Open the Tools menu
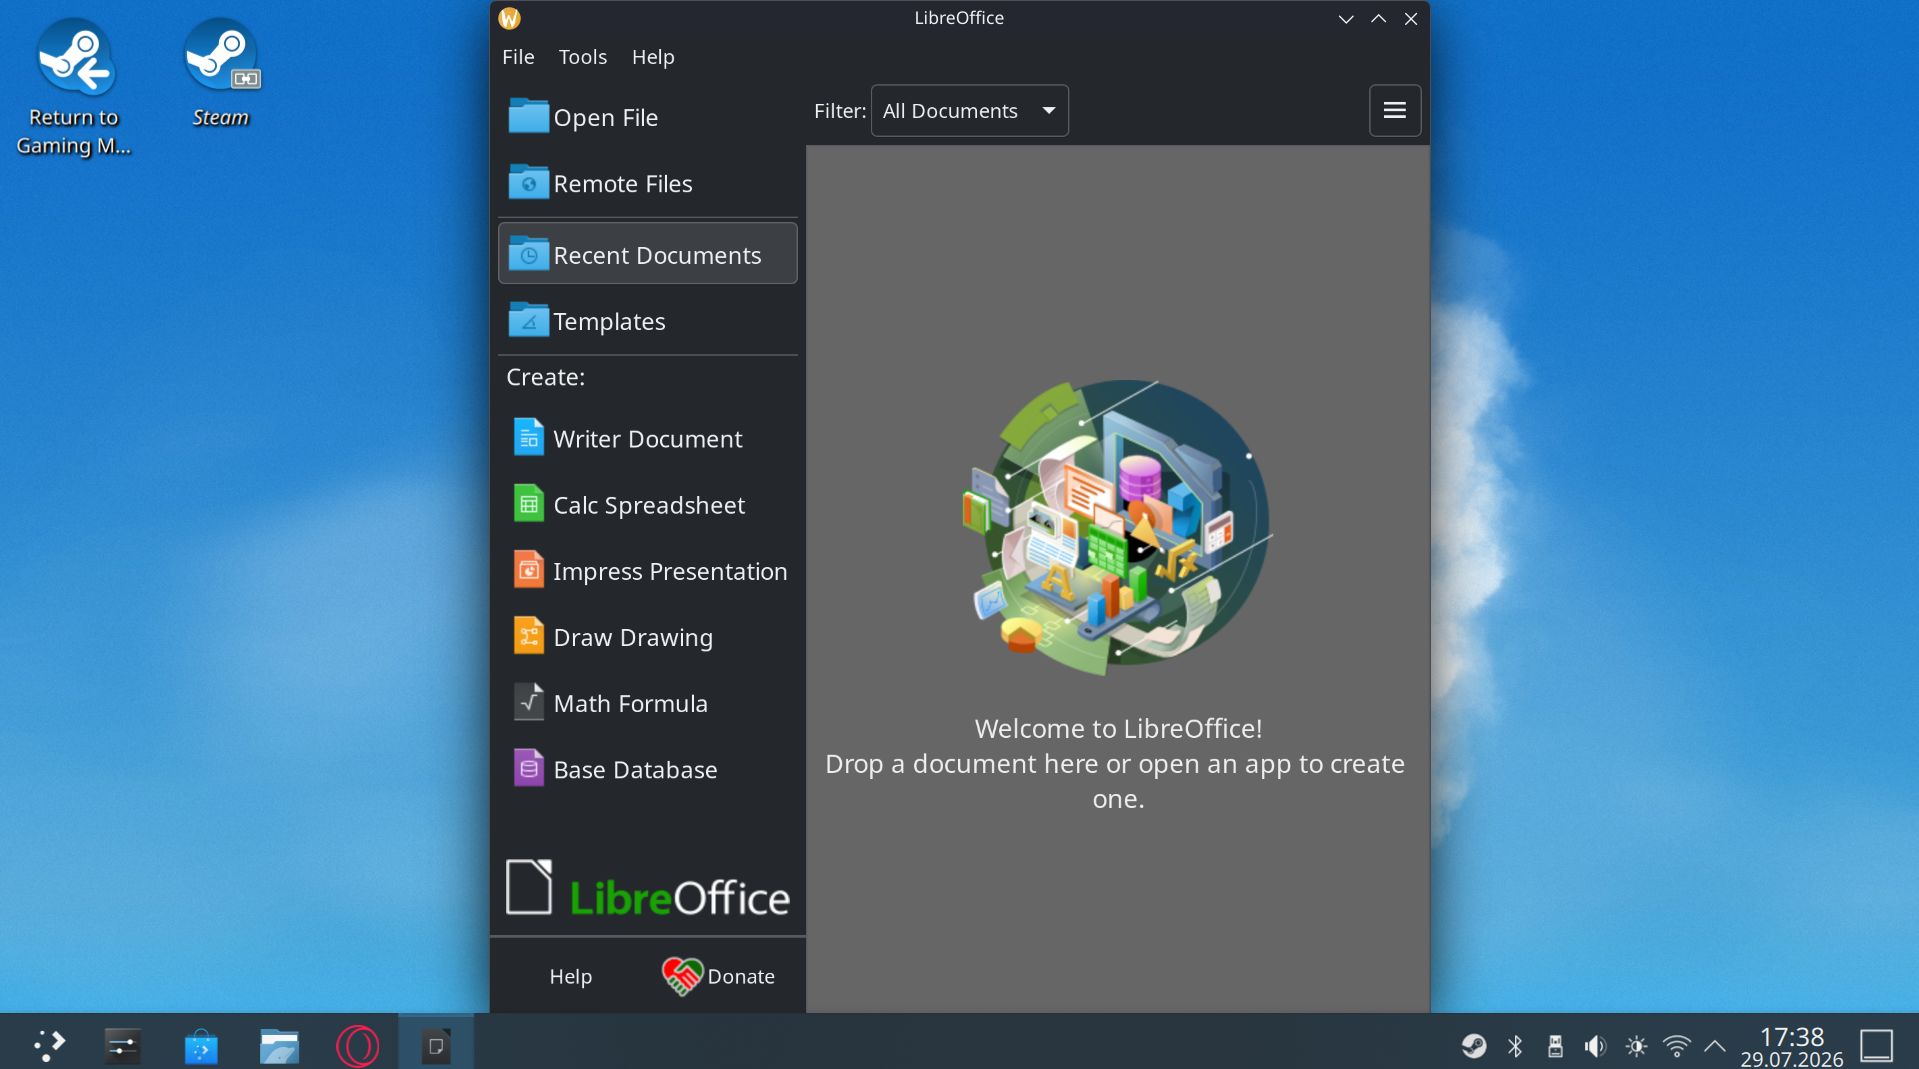Image resolution: width=1919 pixels, height=1069 pixels. [x=582, y=57]
